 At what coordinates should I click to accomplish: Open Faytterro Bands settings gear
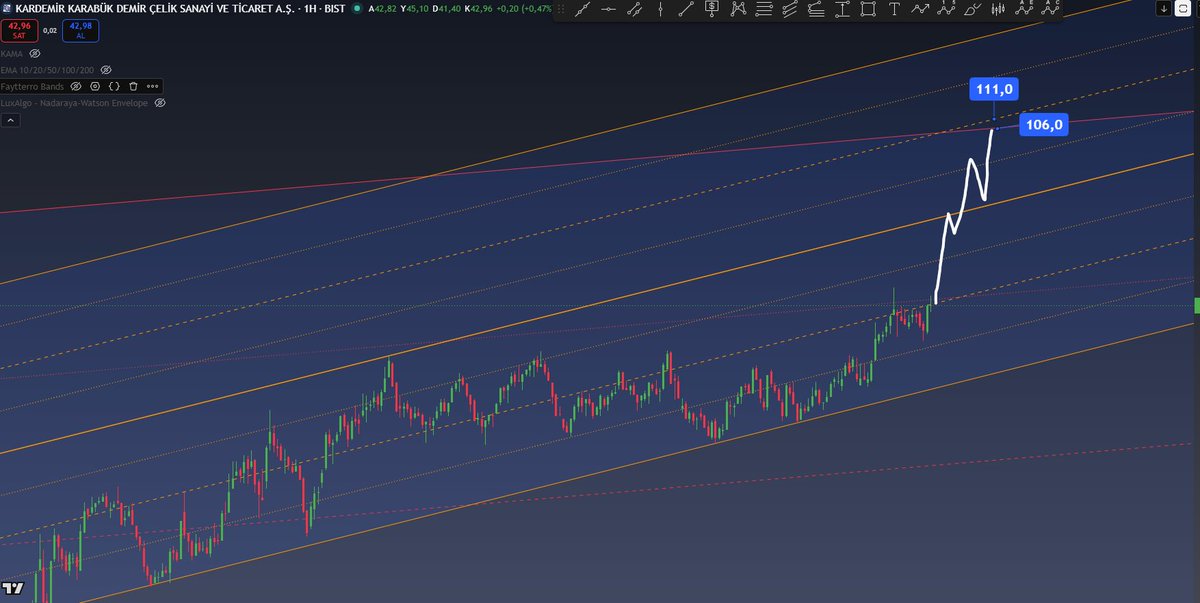pos(95,86)
